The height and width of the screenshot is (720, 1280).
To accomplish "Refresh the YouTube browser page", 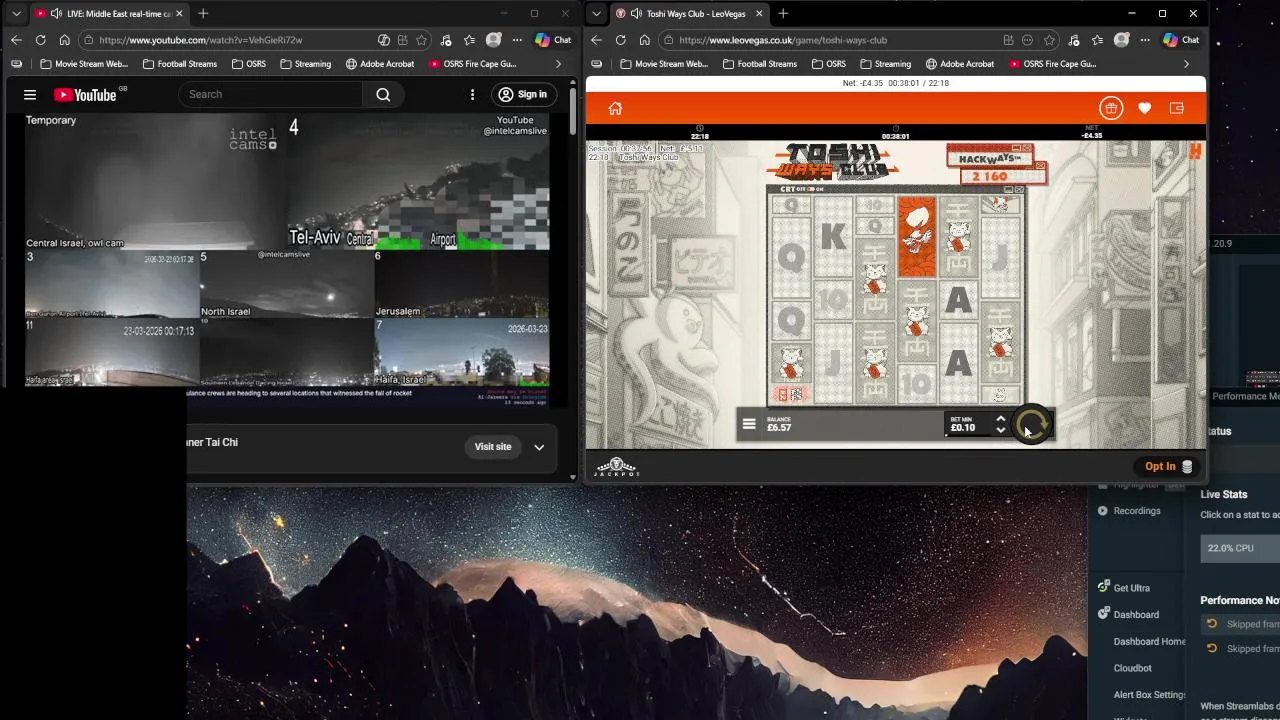I will pyautogui.click(x=40, y=40).
